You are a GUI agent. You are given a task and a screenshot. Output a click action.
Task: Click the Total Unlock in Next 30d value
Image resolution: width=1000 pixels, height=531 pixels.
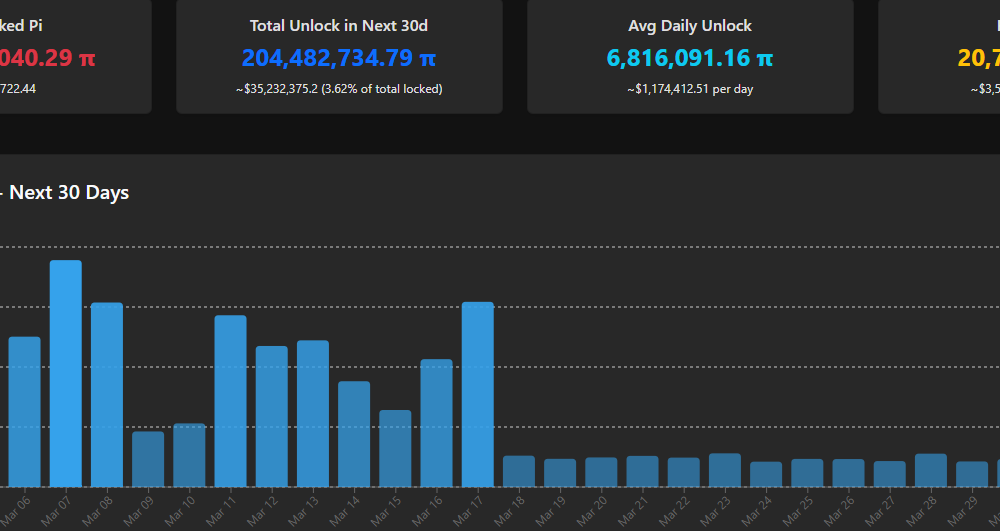(339, 58)
